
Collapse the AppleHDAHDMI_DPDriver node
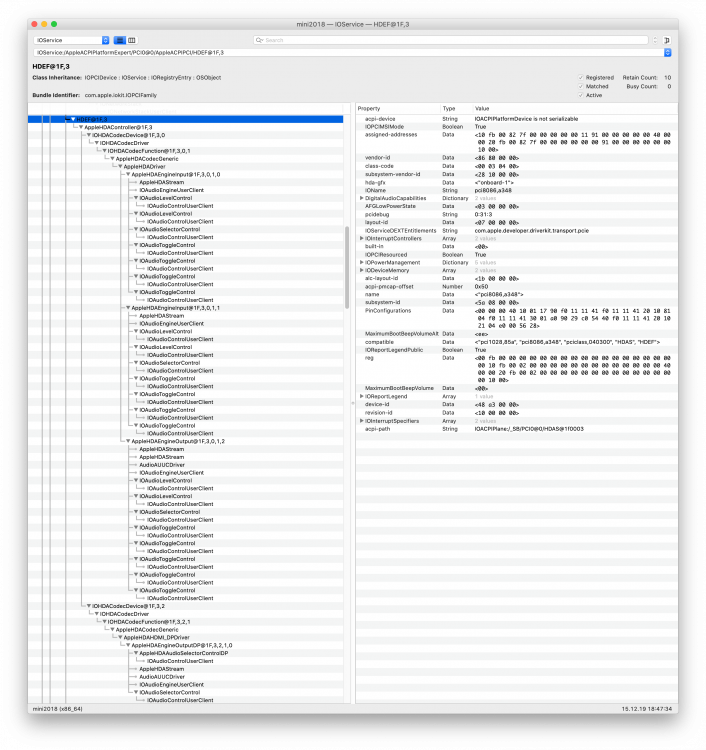(120, 638)
